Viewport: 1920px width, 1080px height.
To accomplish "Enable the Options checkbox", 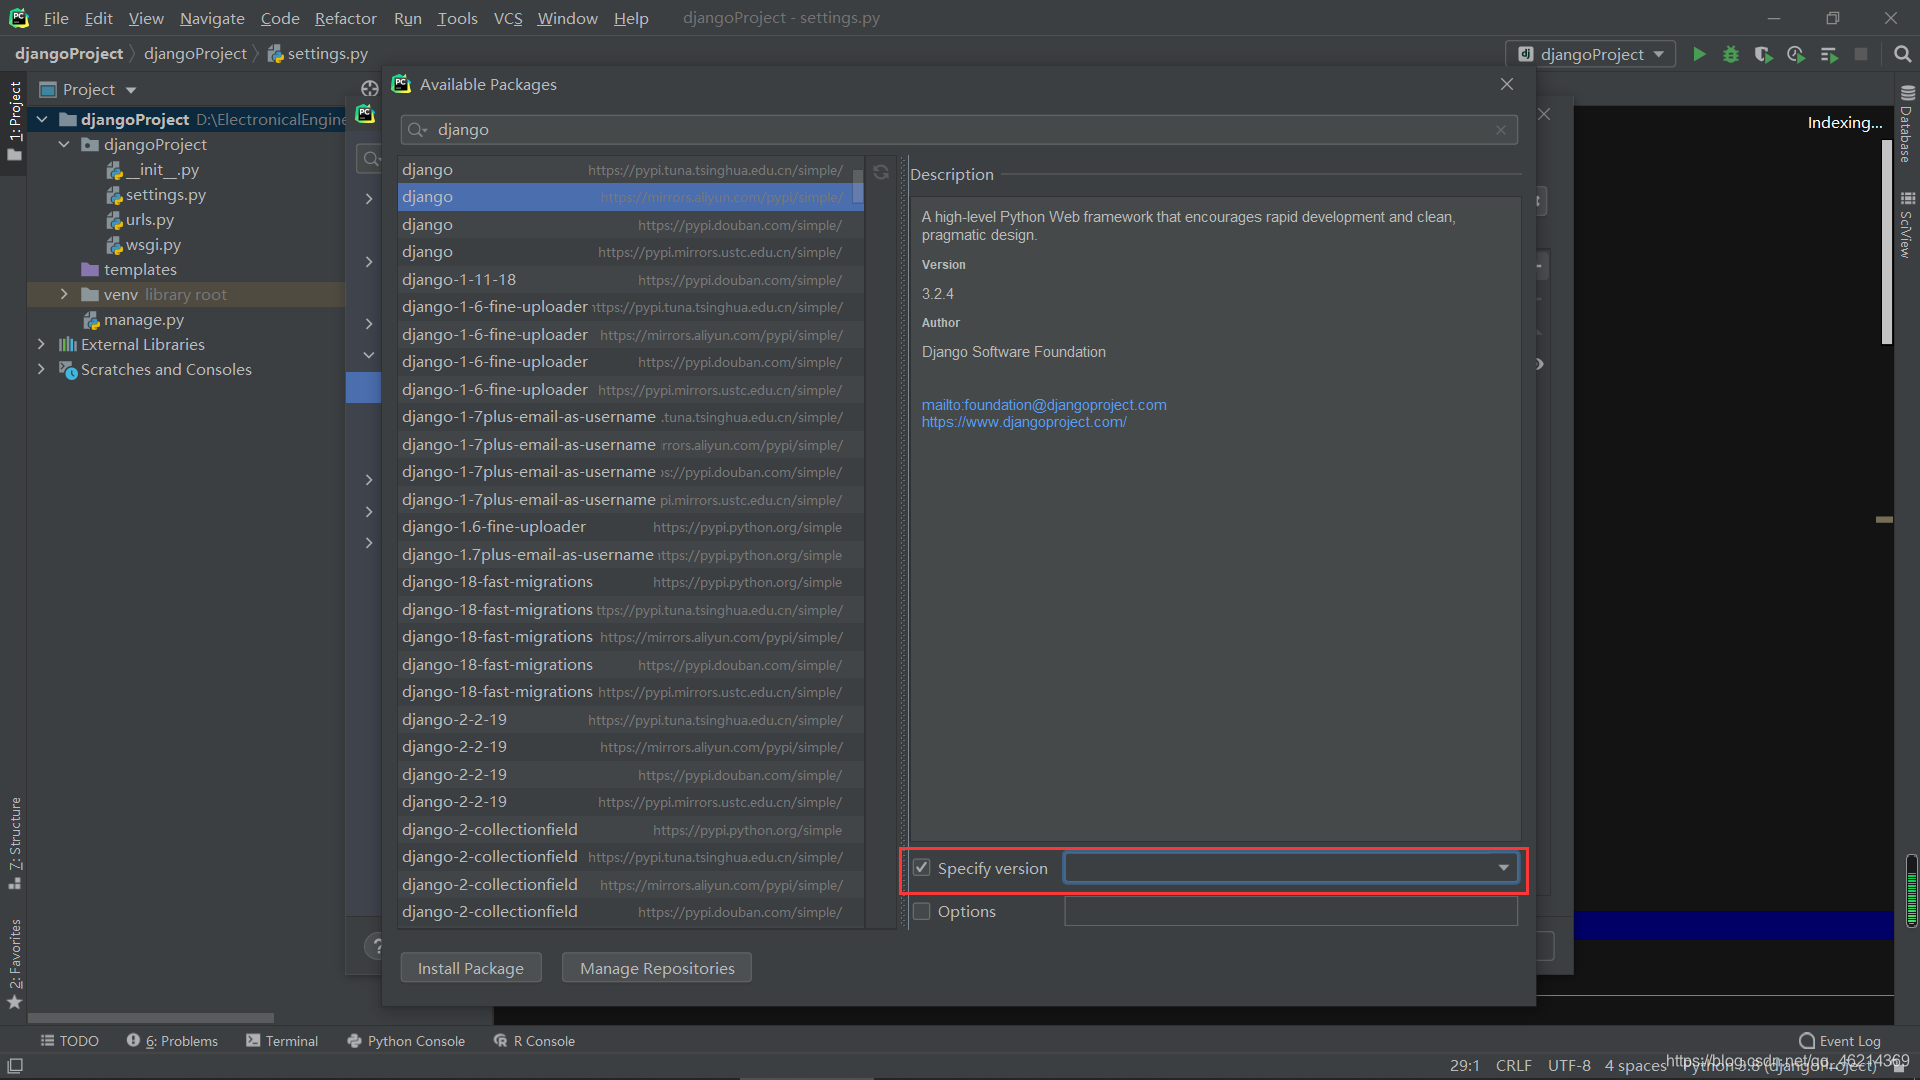I will [x=922, y=911].
